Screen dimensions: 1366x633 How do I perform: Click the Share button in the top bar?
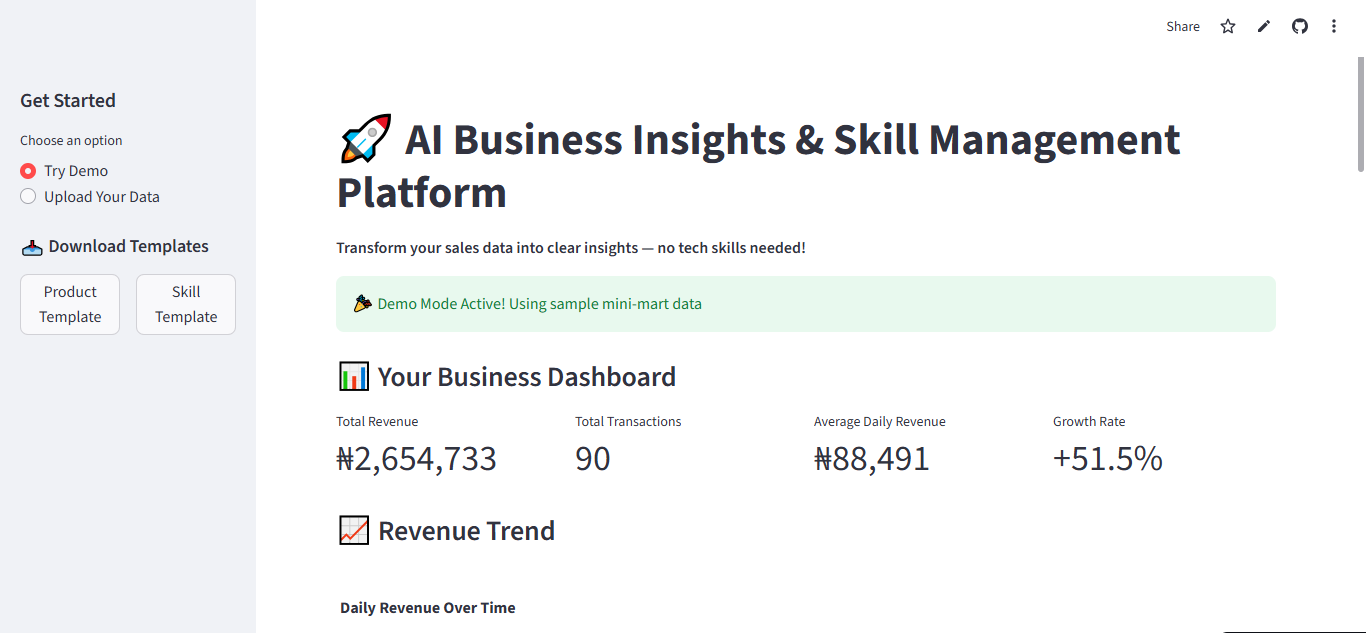click(x=1183, y=27)
